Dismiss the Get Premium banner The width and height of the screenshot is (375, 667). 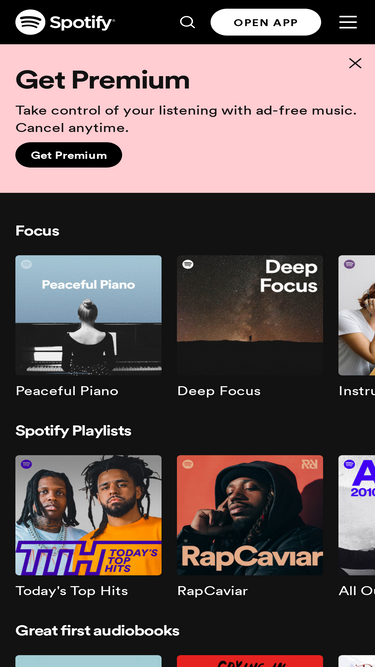[x=355, y=63]
